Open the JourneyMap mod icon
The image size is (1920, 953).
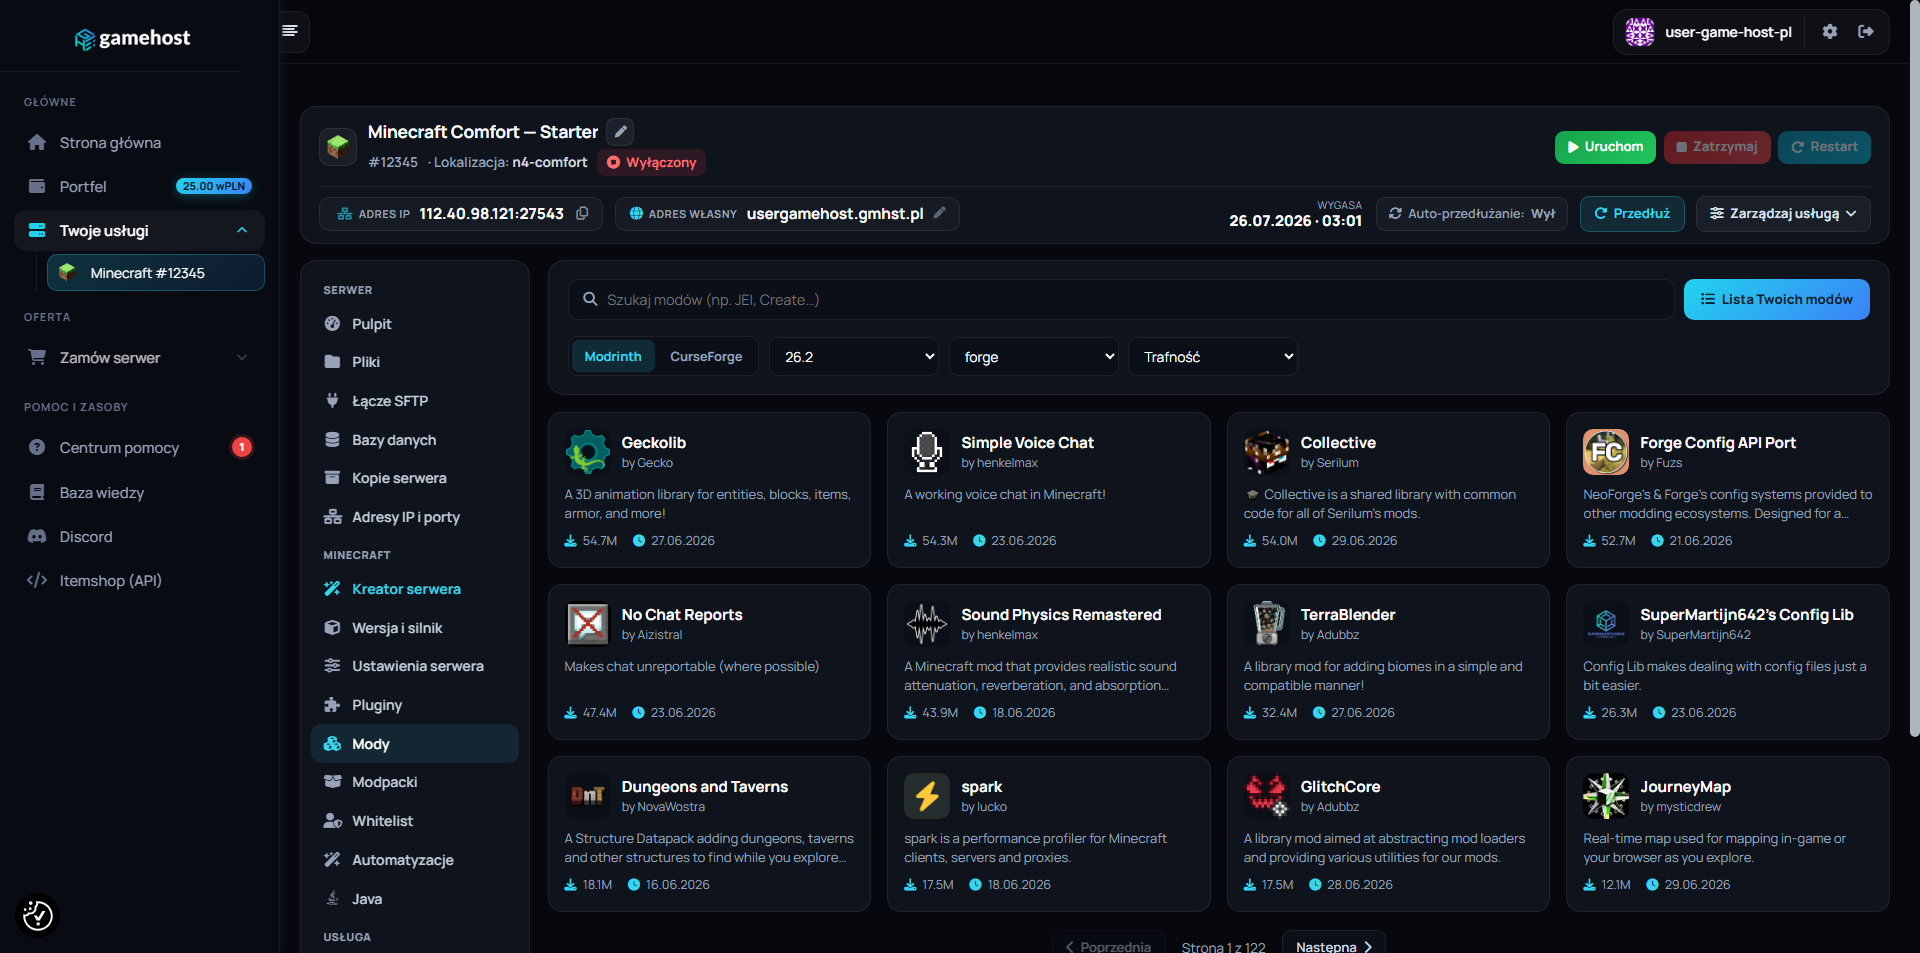click(1606, 796)
